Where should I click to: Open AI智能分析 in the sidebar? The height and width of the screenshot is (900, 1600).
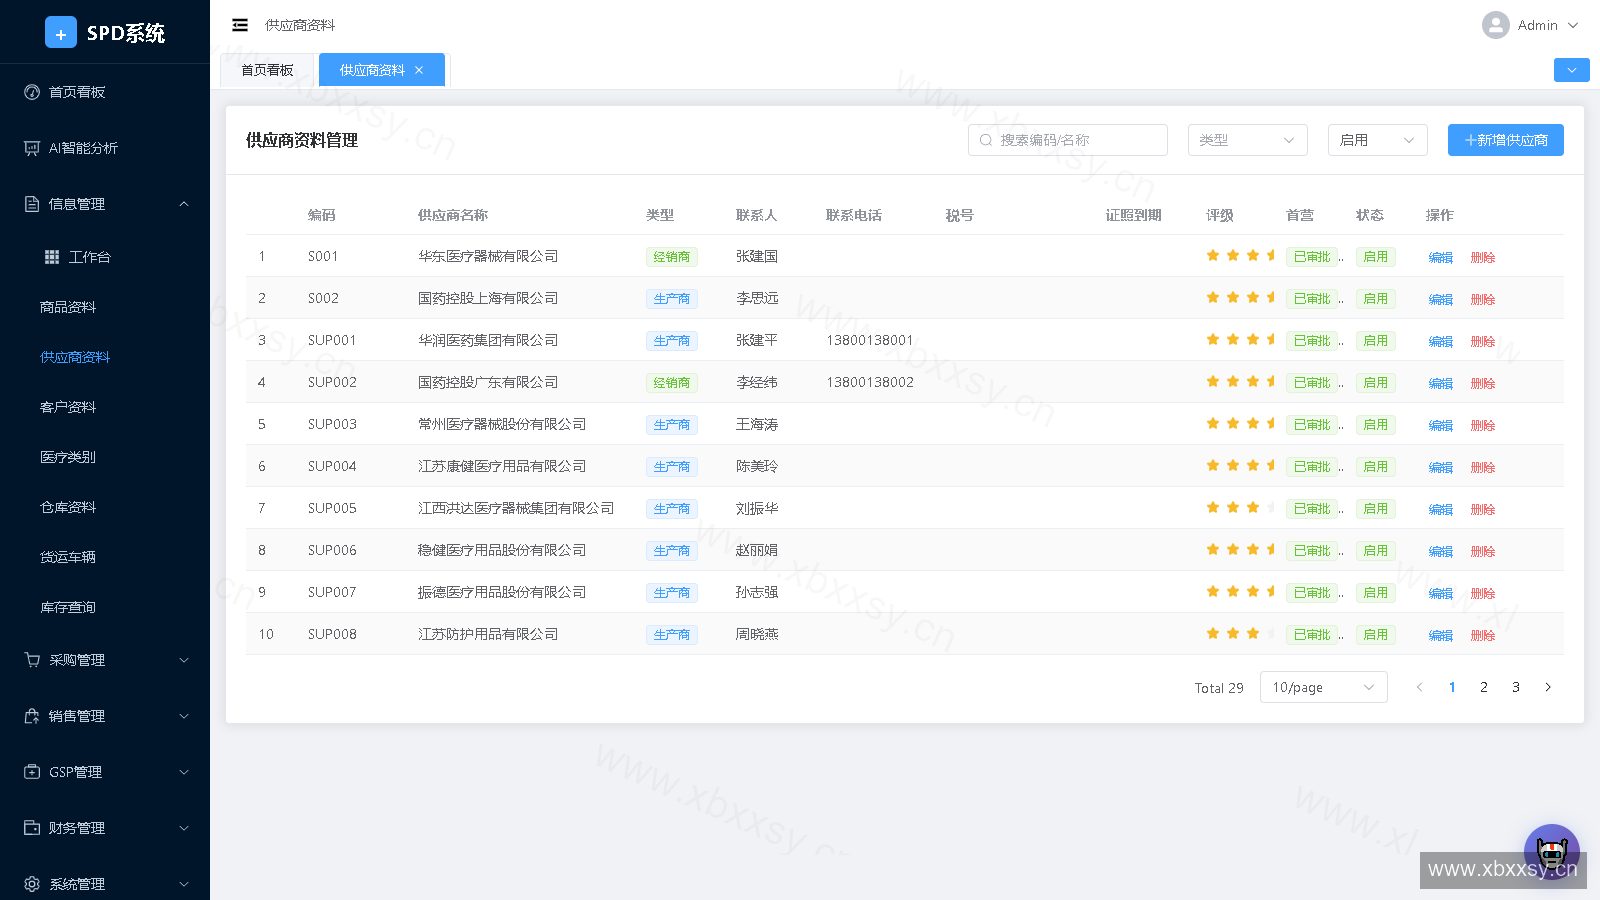105,148
